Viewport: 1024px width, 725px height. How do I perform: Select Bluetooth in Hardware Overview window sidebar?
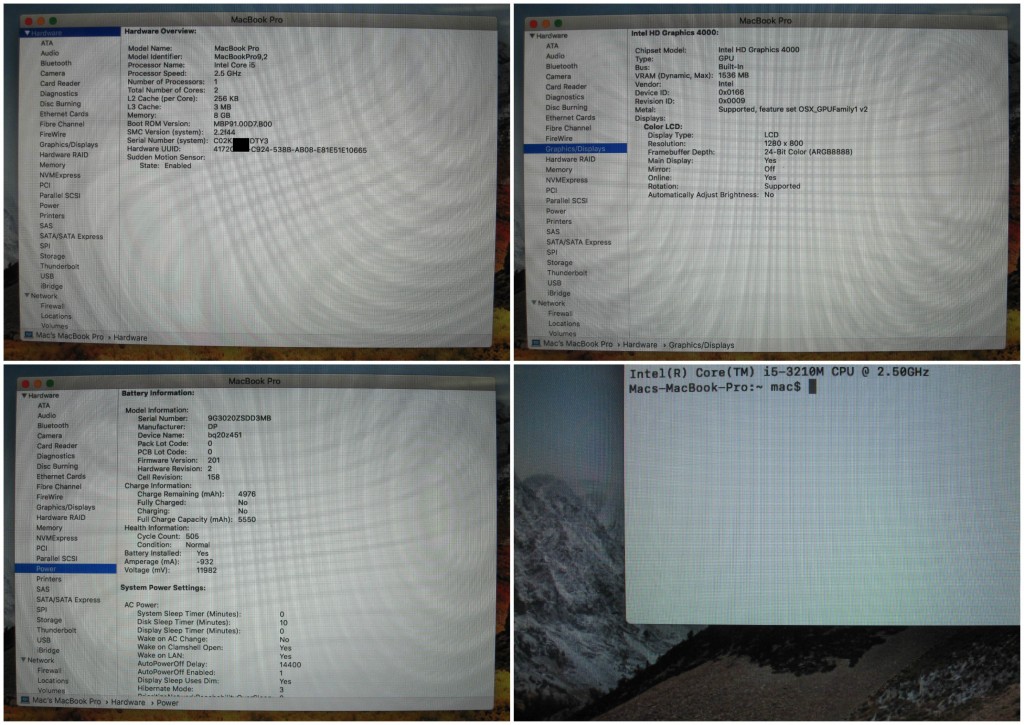pyautogui.click(x=56, y=63)
